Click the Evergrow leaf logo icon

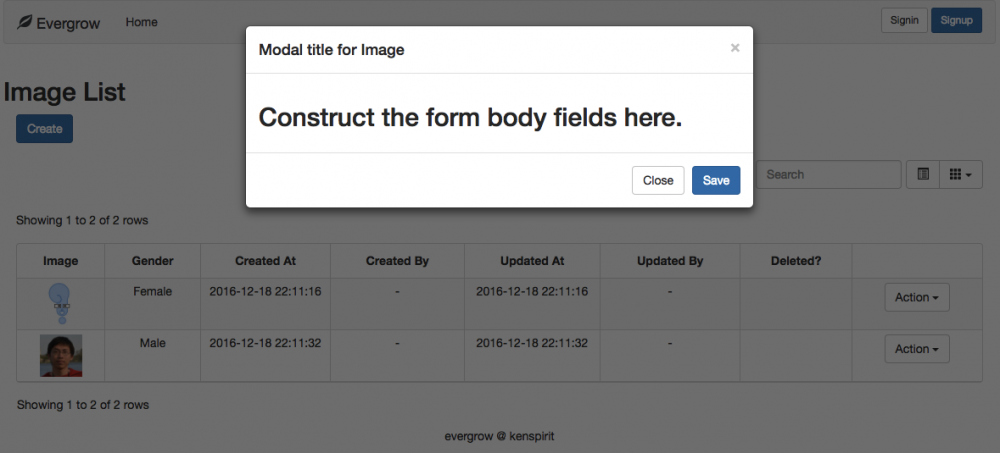pyautogui.click(x=25, y=22)
